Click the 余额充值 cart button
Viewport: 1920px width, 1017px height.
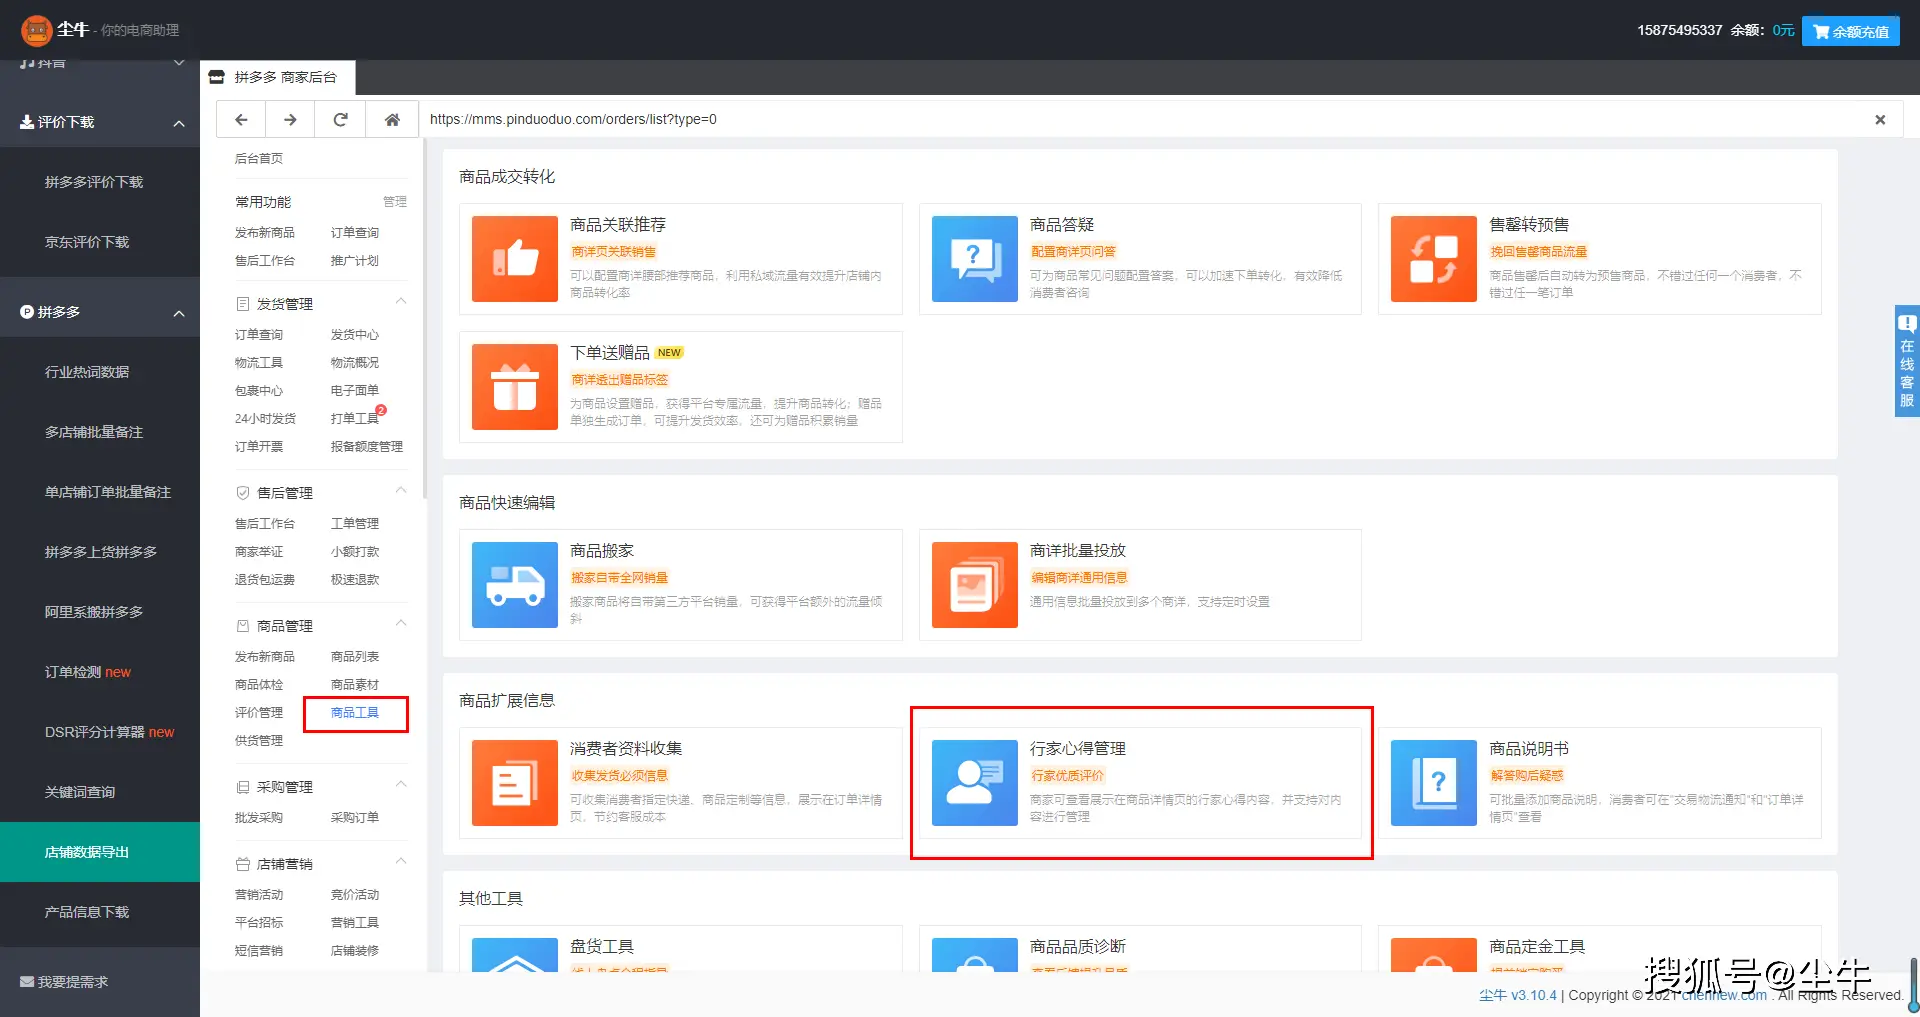click(1851, 31)
